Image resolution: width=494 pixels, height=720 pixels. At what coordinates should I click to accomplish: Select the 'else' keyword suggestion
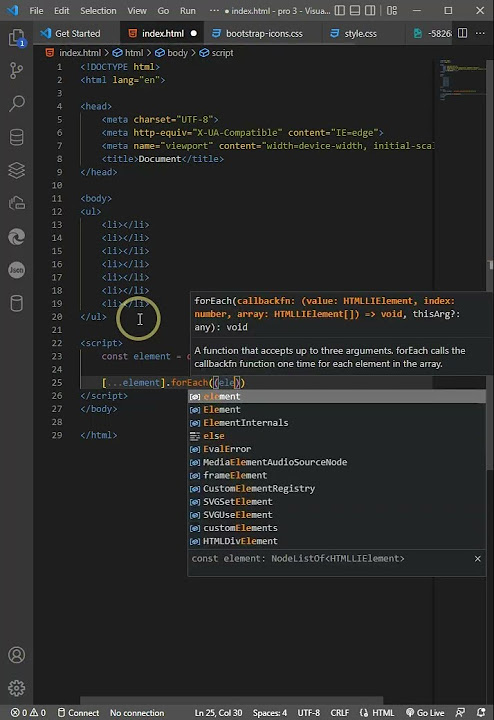(x=337, y=436)
